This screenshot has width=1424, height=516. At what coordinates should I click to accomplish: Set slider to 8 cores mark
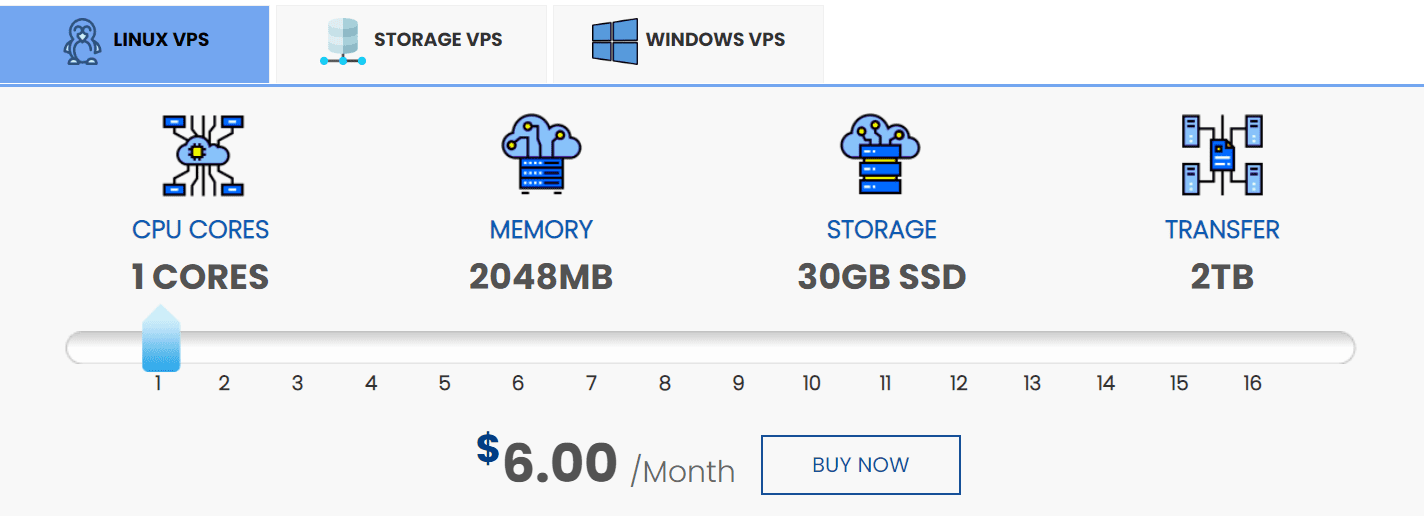pyautogui.click(x=665, y=383)
